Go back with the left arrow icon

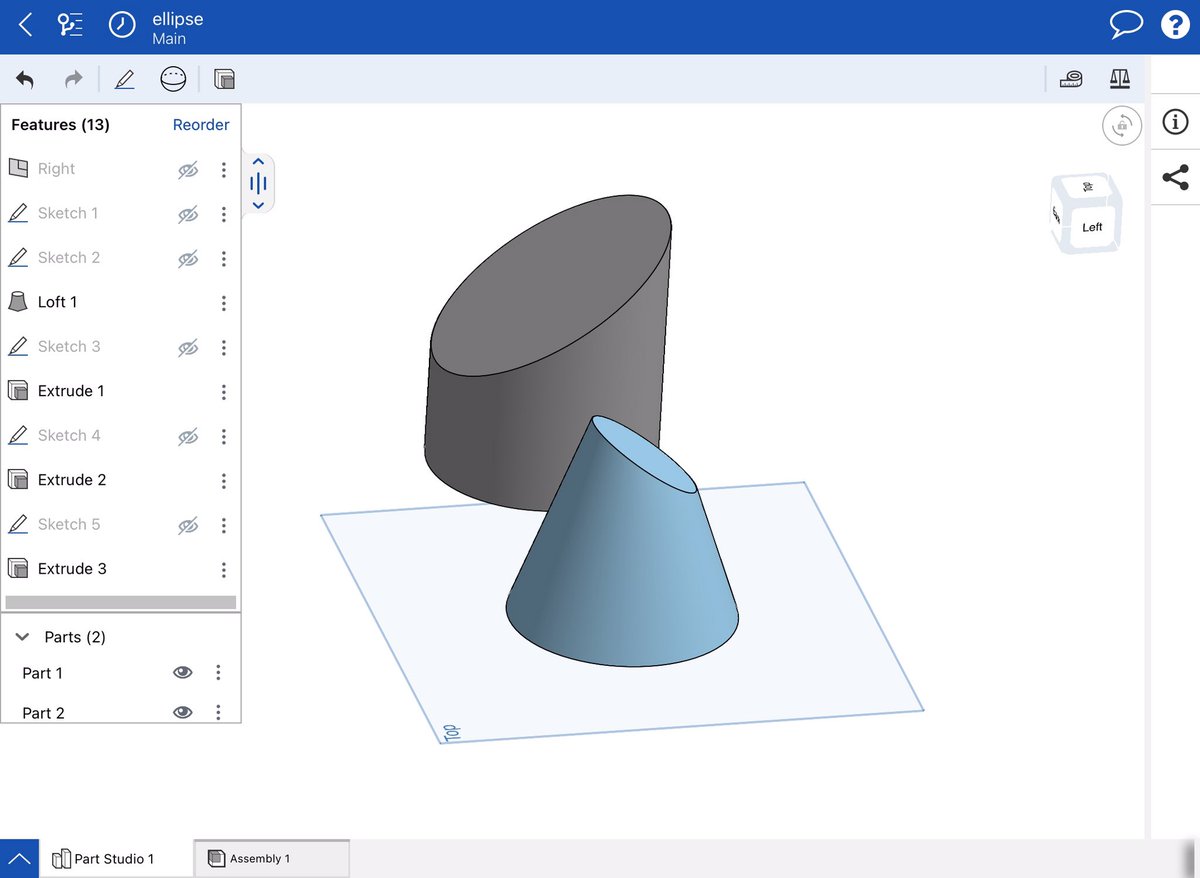pos(26,25)
